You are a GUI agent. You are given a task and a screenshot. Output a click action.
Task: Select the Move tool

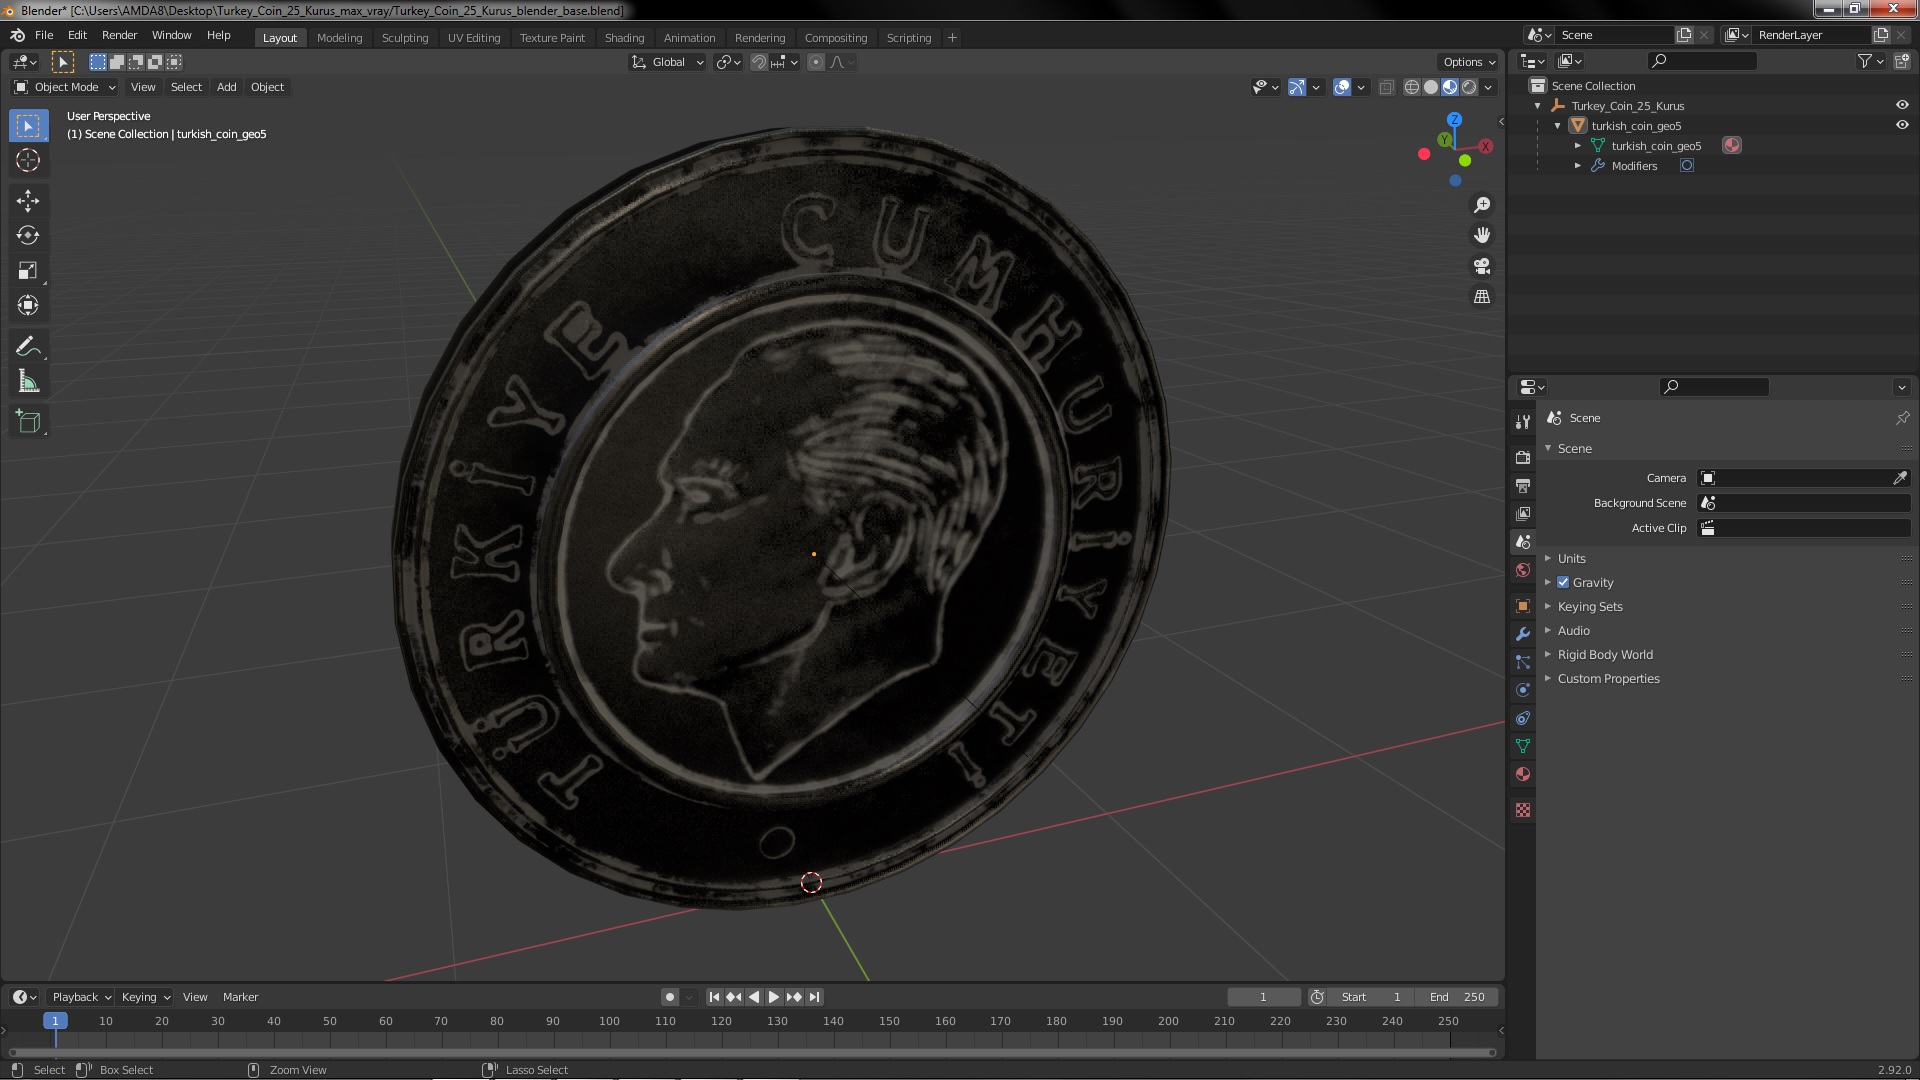click(28, 201)
